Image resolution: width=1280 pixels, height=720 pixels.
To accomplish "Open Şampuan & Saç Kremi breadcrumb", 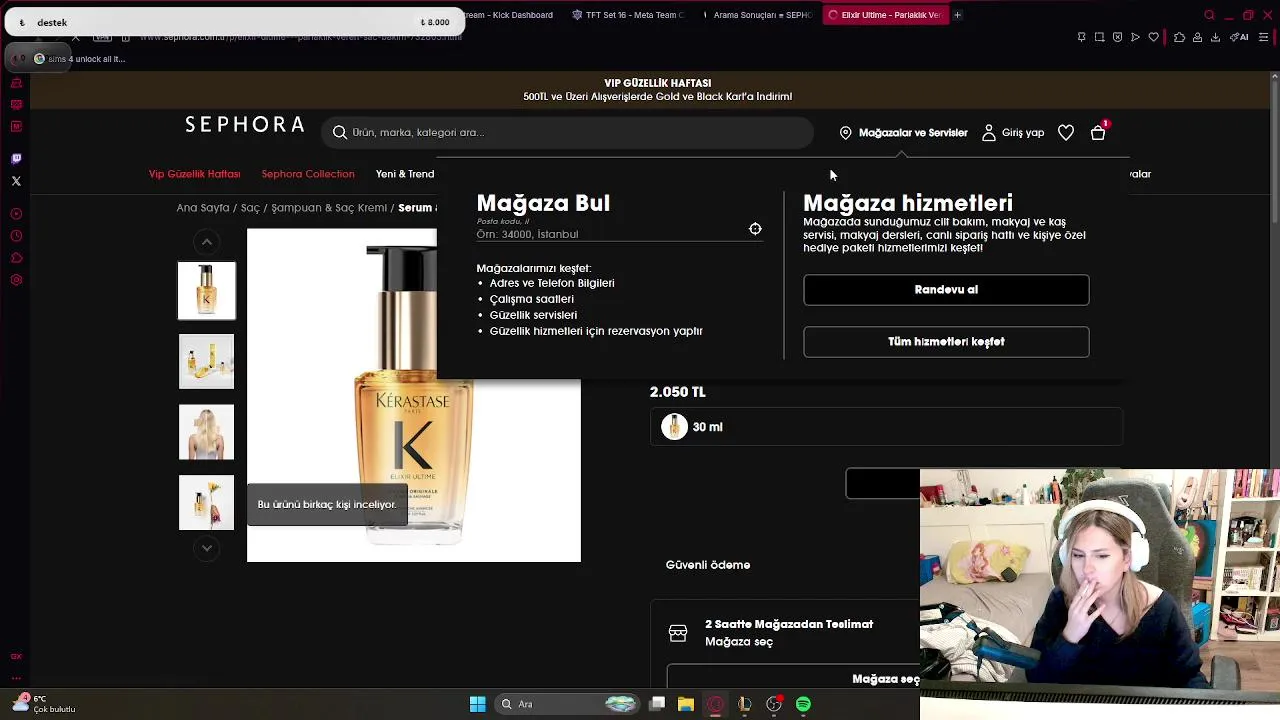I will tap(329, 208).
